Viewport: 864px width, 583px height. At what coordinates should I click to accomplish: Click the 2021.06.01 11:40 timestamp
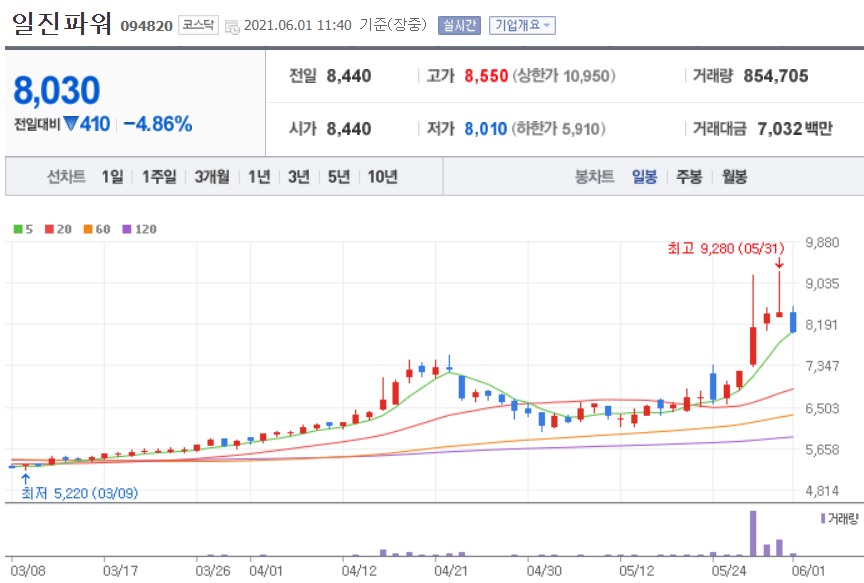pyautogui.click(x=298, y=25)
